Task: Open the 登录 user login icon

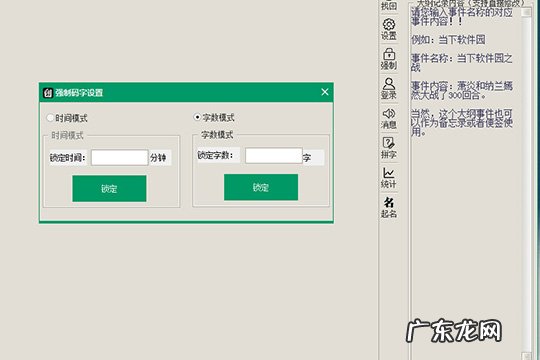Action: click(389, 89)
